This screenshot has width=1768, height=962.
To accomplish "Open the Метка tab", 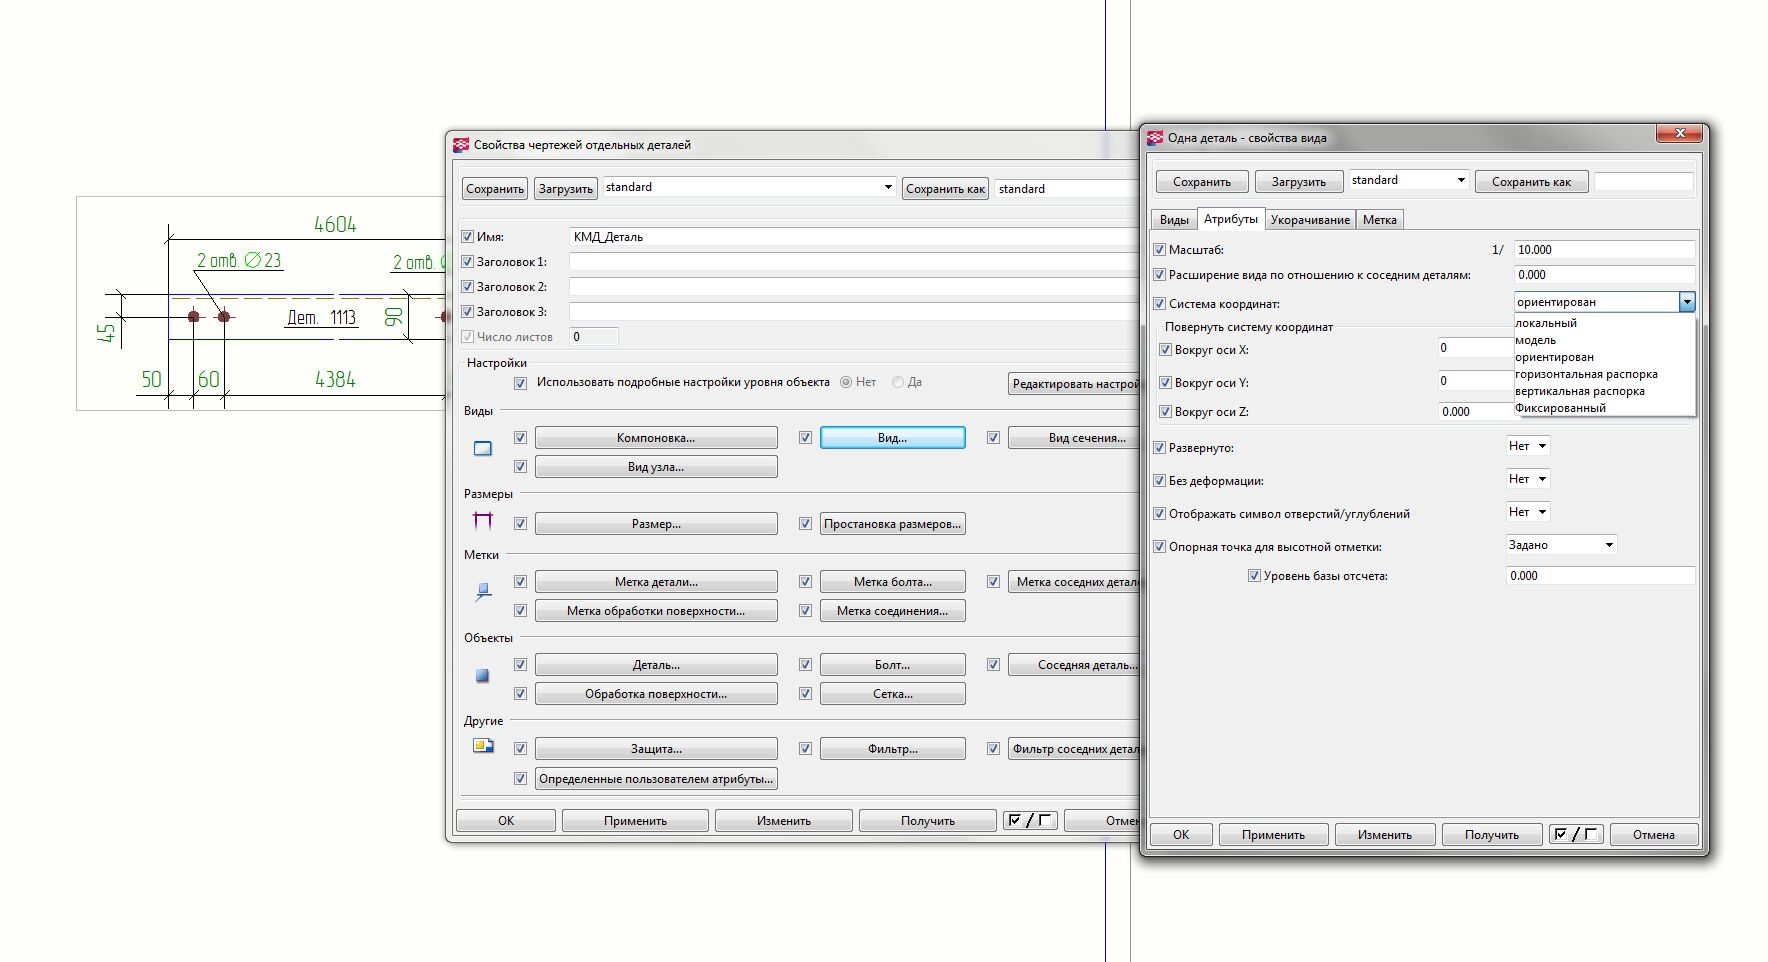I will [x=1379, y=220].
